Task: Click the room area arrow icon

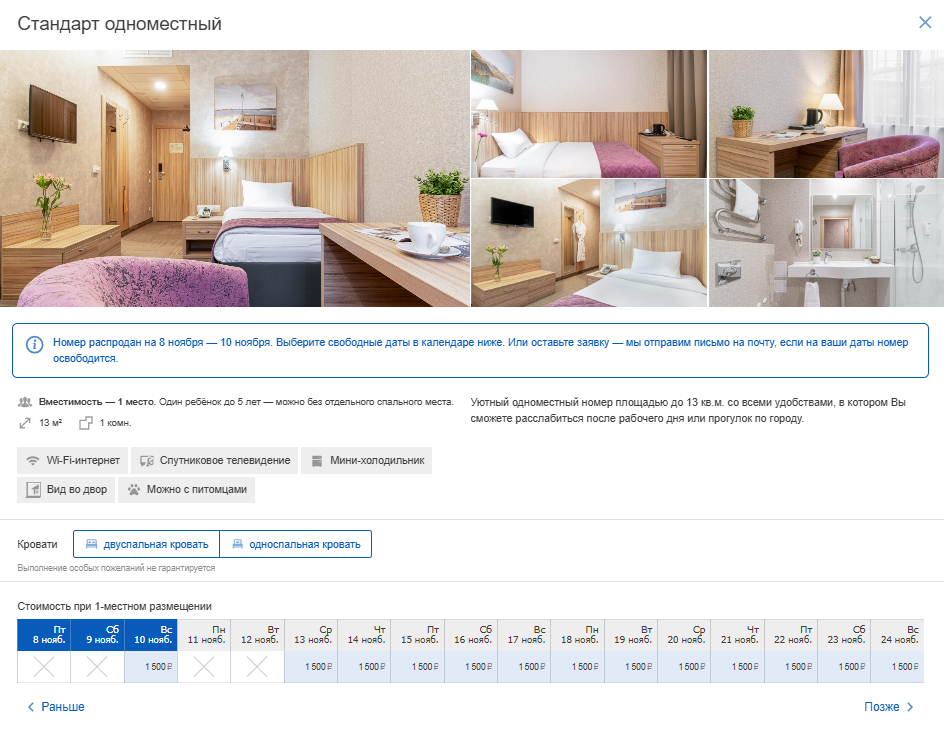Action: click(25, 423)
